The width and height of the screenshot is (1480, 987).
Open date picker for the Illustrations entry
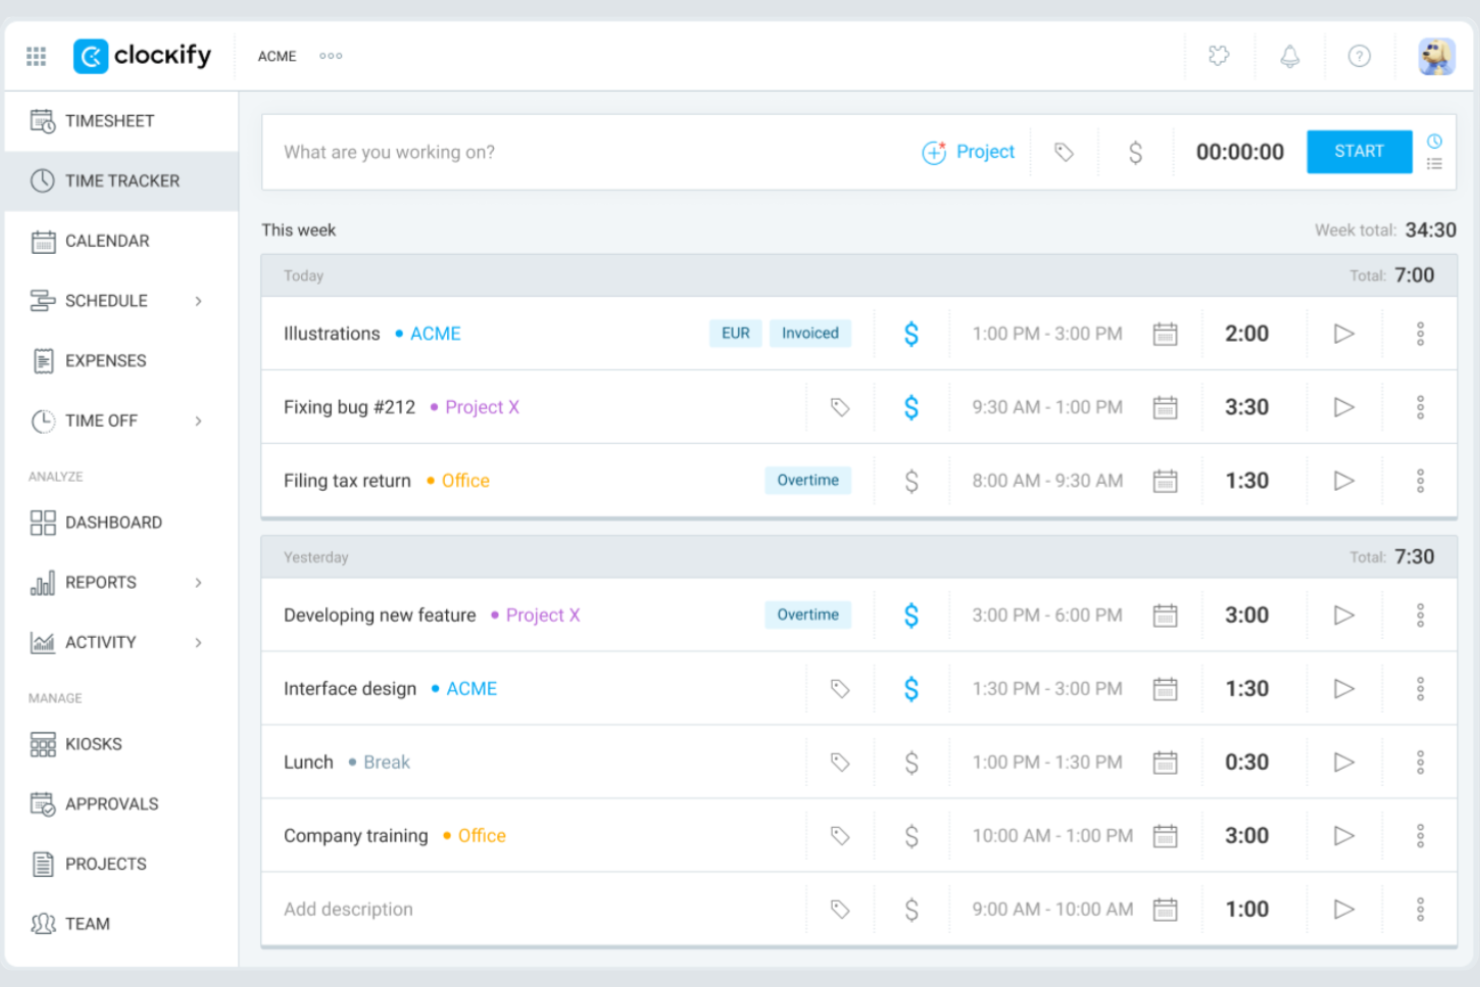click(x=1166, y=333)
